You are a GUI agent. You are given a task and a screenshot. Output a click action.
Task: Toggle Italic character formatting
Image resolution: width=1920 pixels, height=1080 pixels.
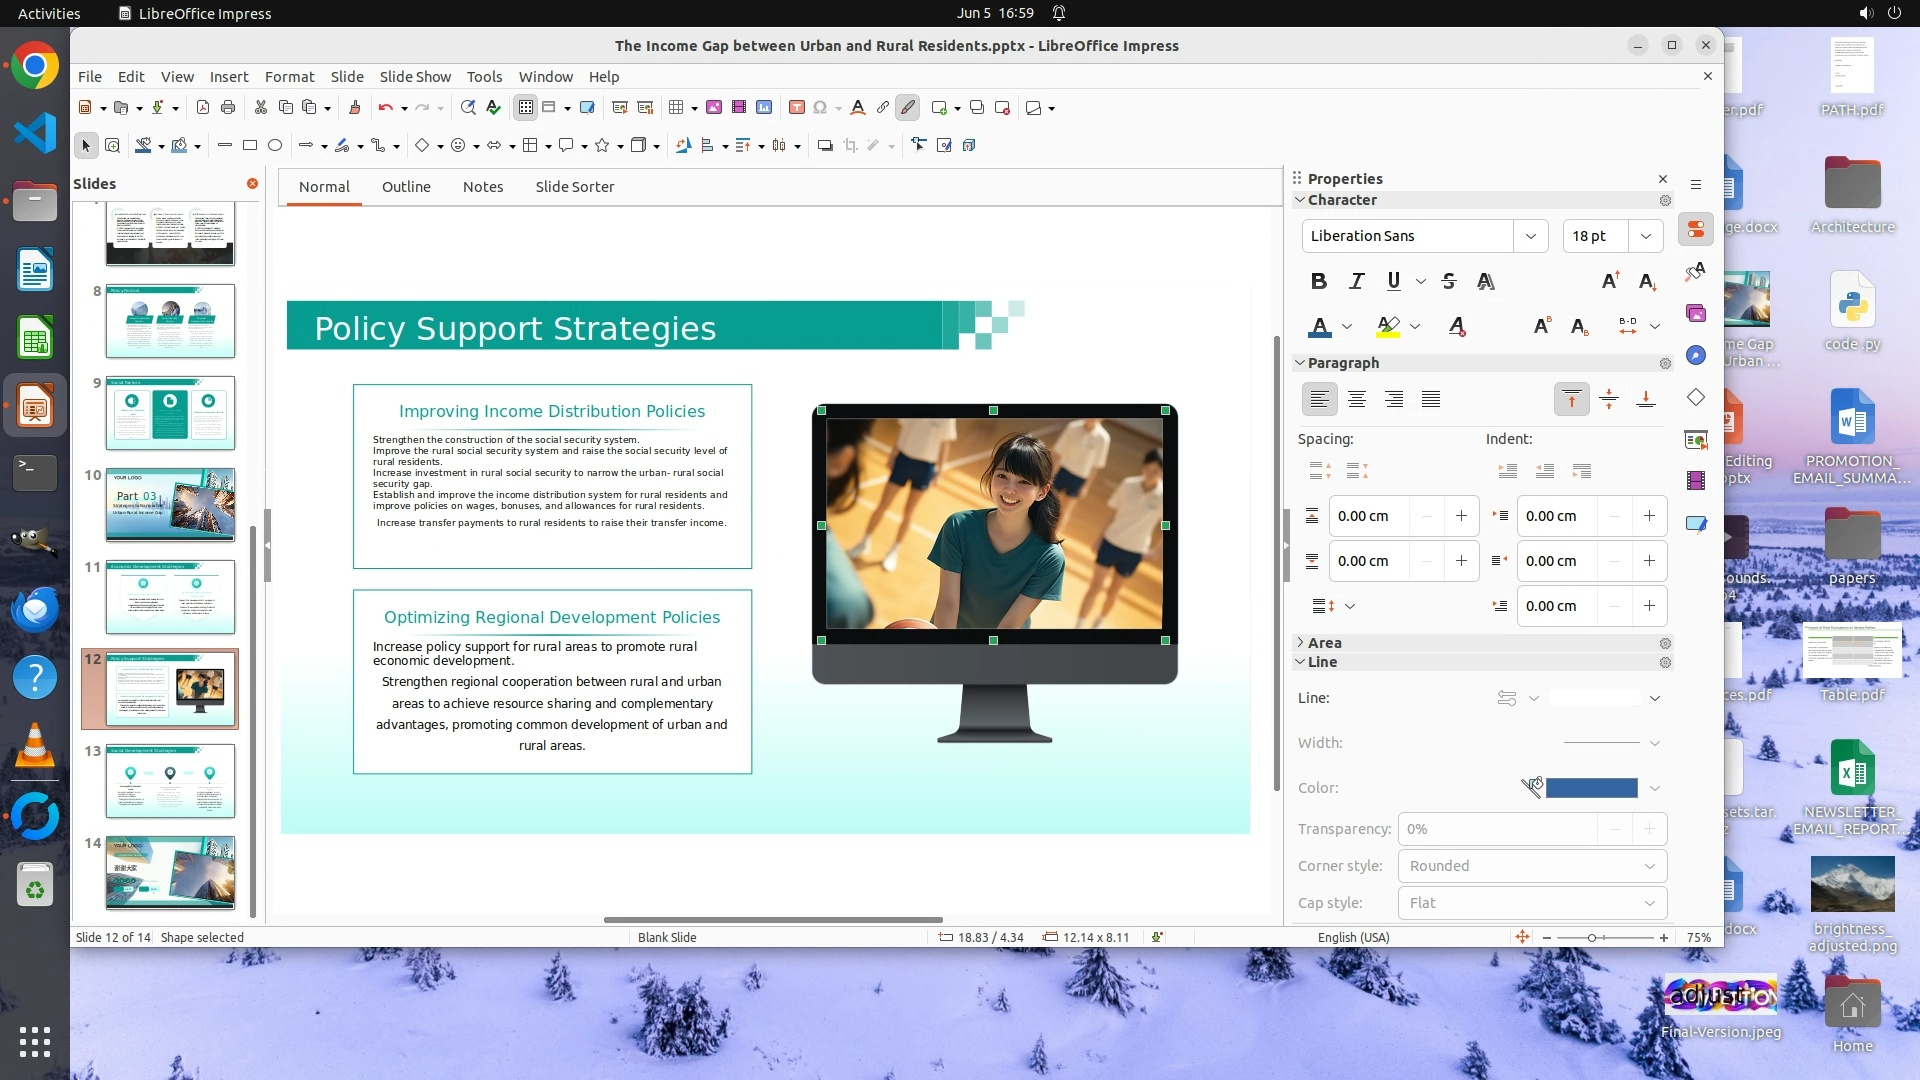point(1356,282)
